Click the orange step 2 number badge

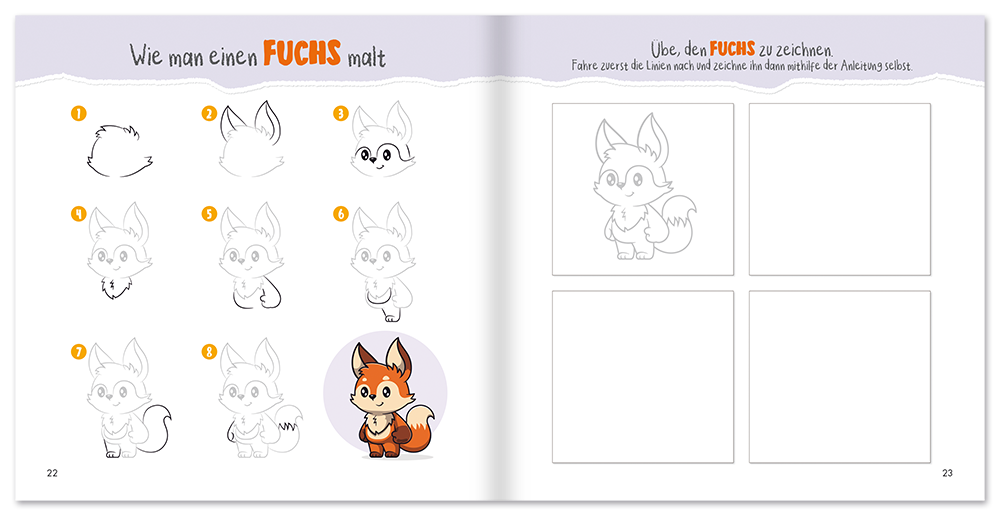209,114
